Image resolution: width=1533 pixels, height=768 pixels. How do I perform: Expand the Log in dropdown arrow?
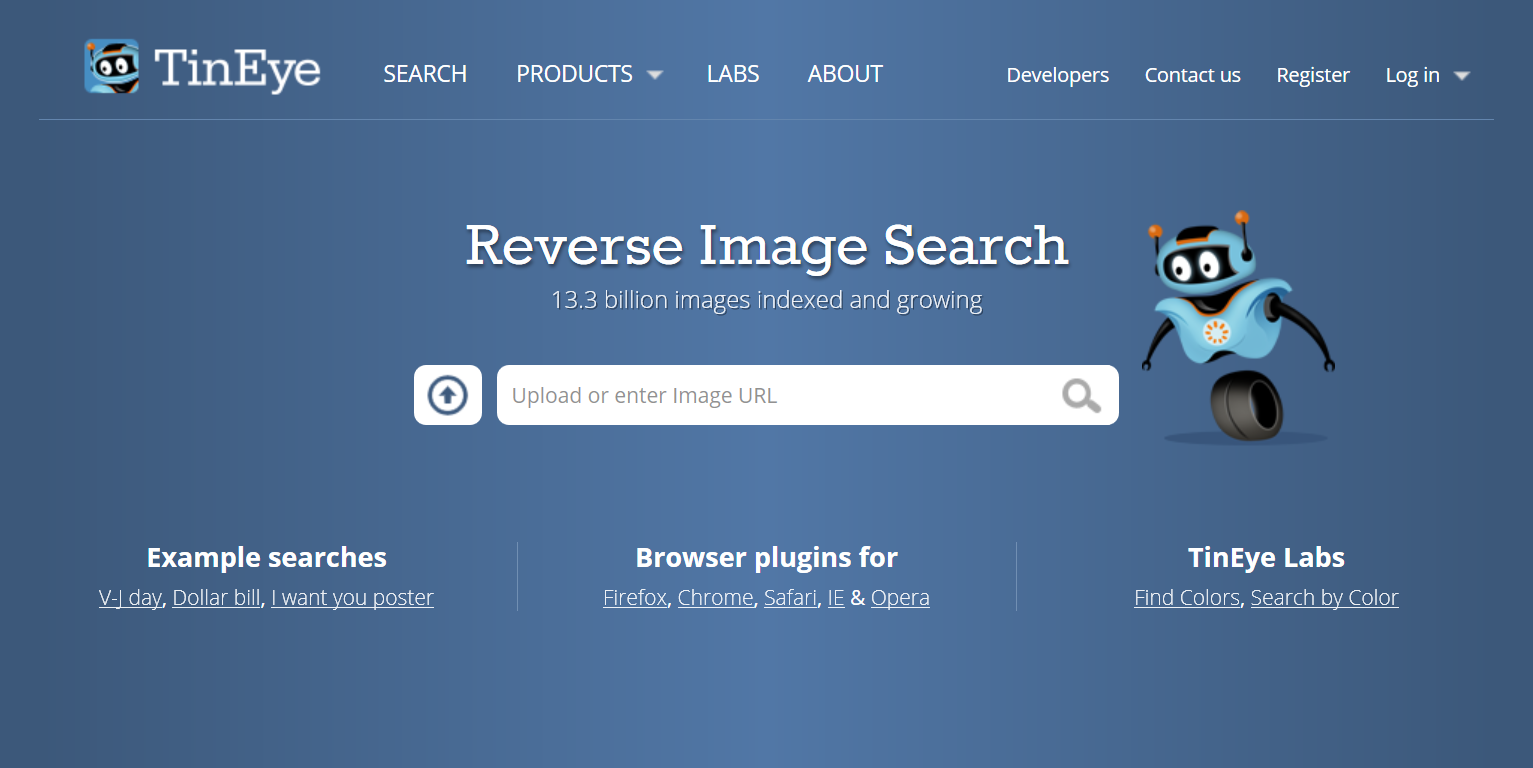click(1461, 76)
